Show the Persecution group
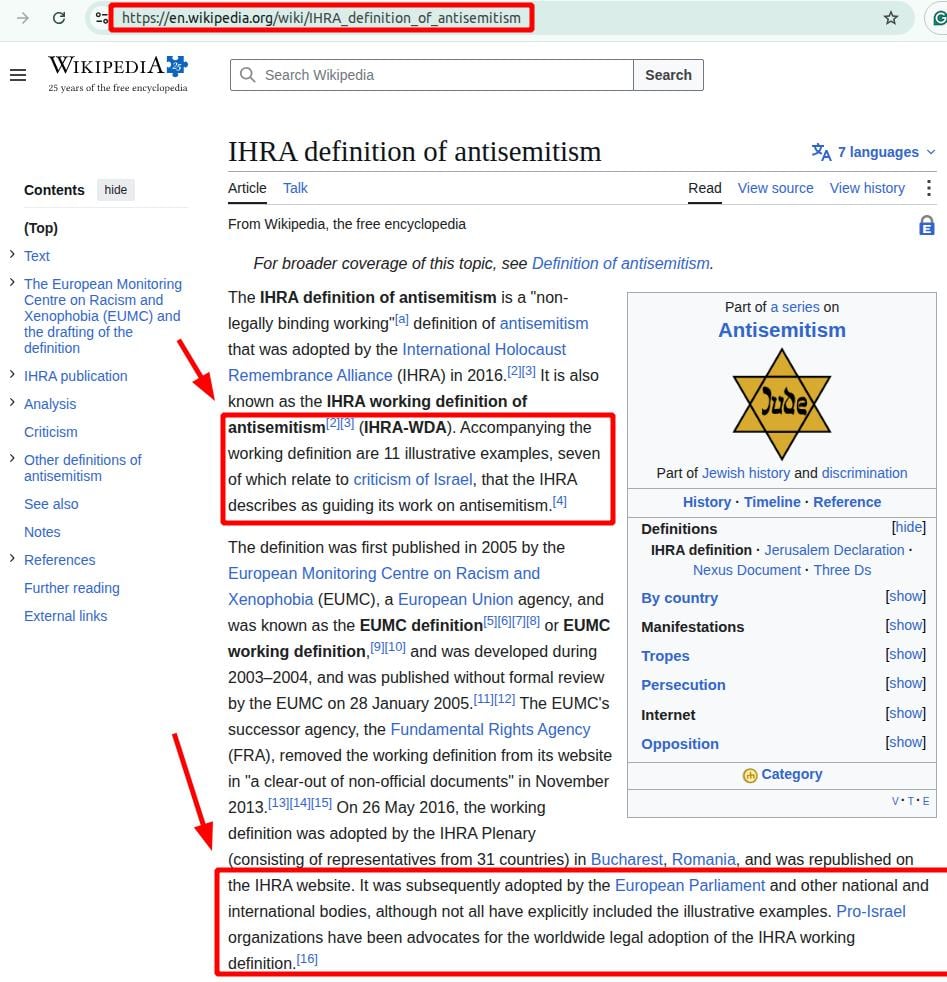The image size is (947, 982). point(906,683)
